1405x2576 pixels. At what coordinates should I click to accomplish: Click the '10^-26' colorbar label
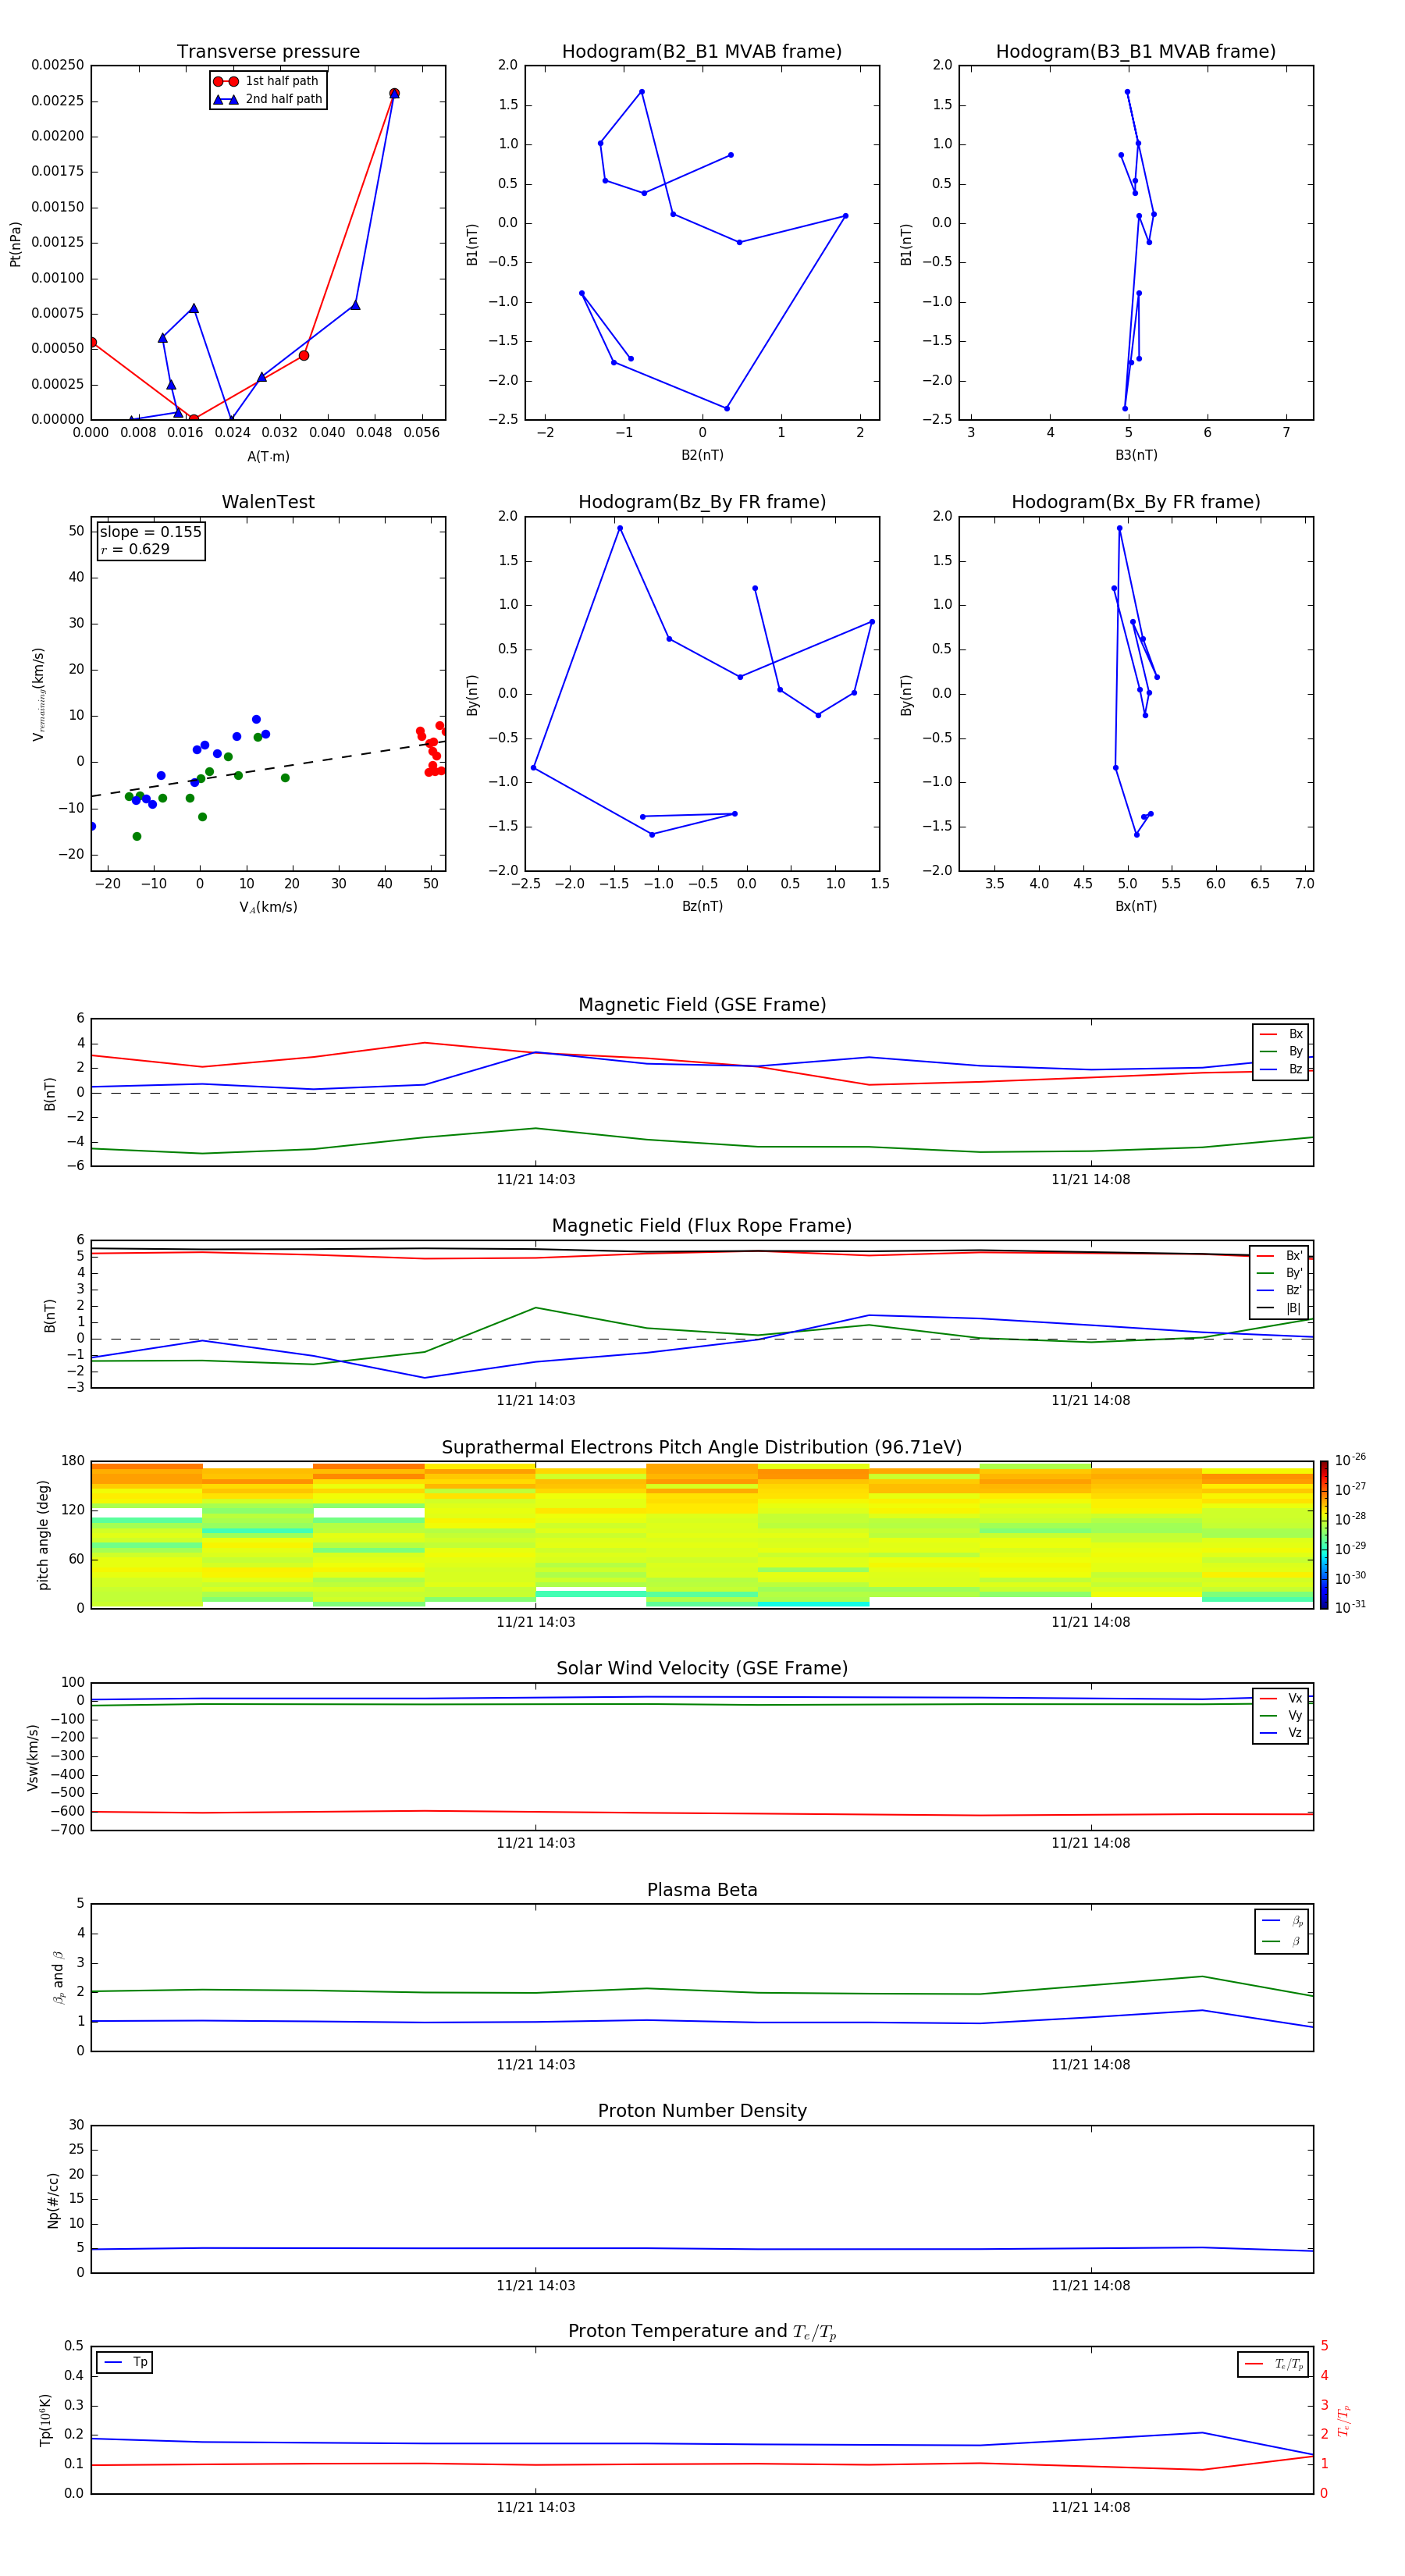1350,1460
